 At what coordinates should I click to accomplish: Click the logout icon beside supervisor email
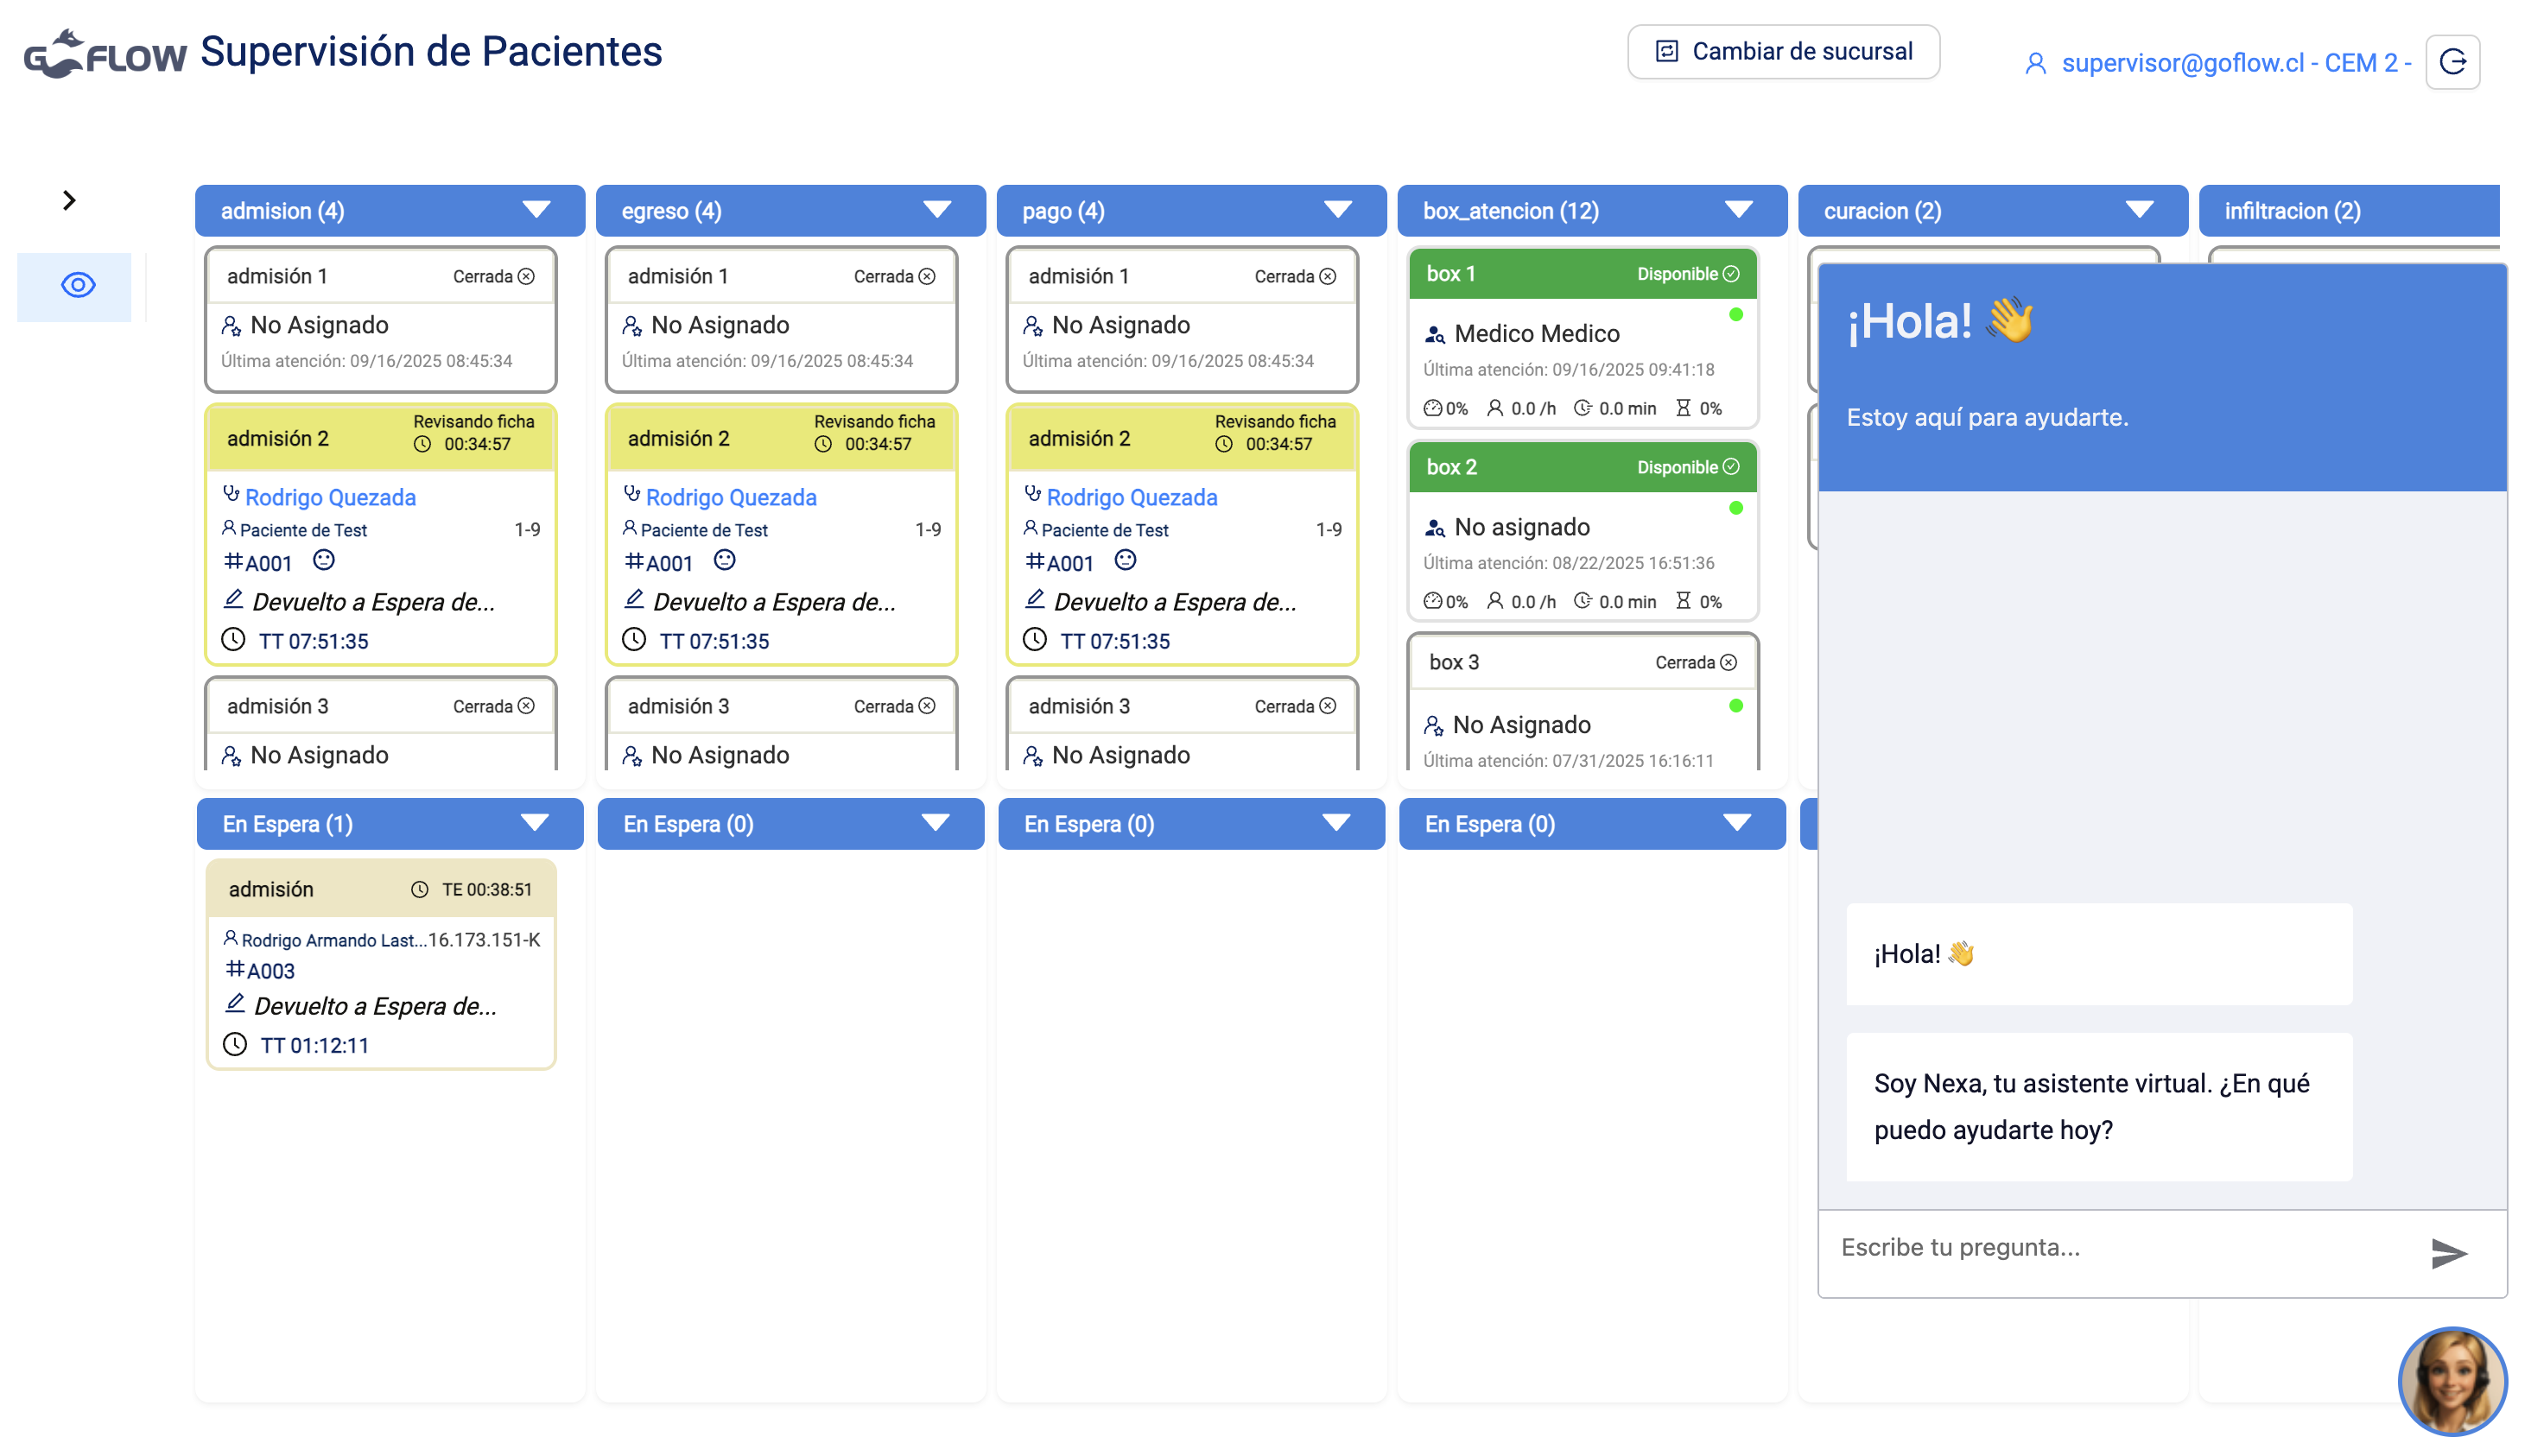pos(2452,62)
